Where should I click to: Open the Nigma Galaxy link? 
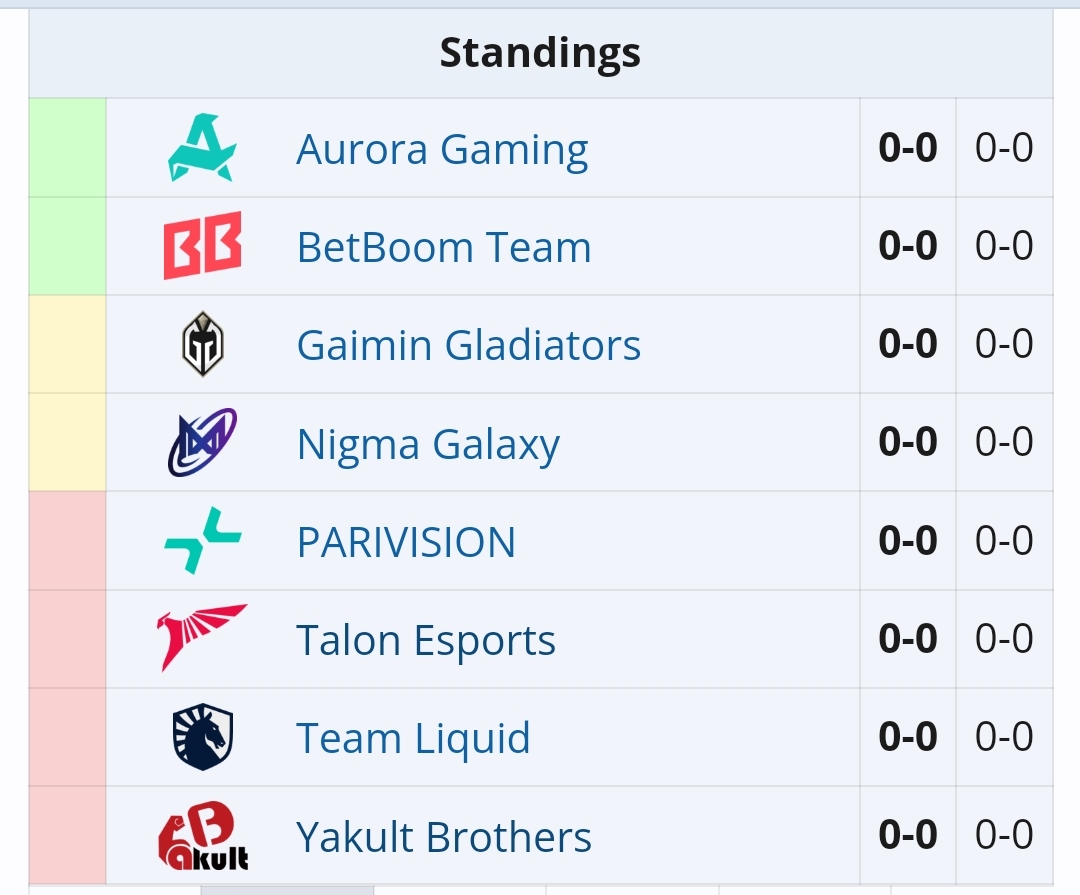pyautogui.click(x=428, y=444)
